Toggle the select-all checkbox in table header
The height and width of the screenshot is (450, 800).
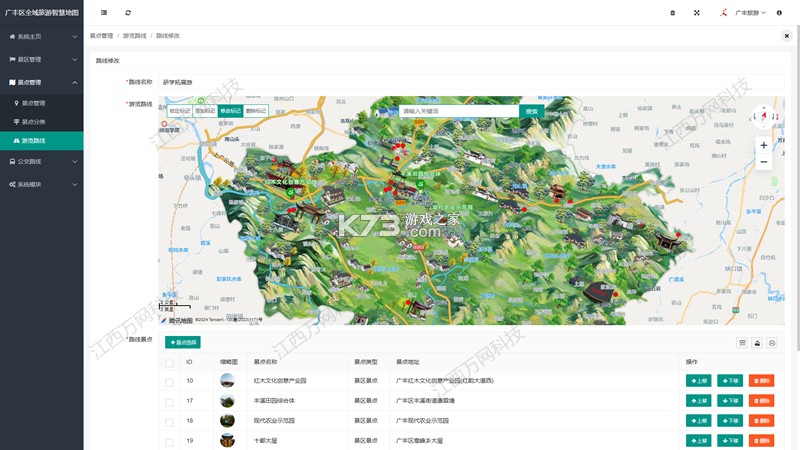click(169, 363)
